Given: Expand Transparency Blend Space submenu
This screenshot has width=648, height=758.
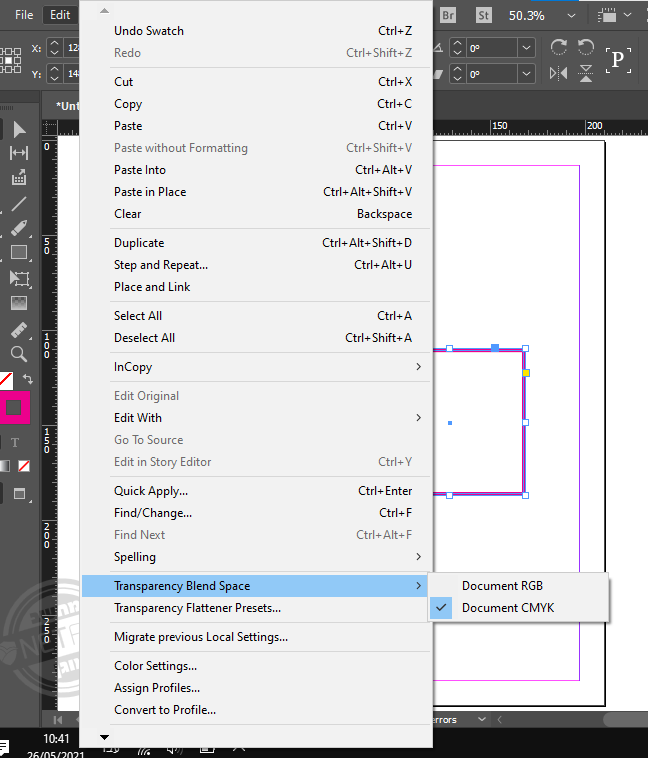Looking at the screenshot, I should click(x=255, y=586).
